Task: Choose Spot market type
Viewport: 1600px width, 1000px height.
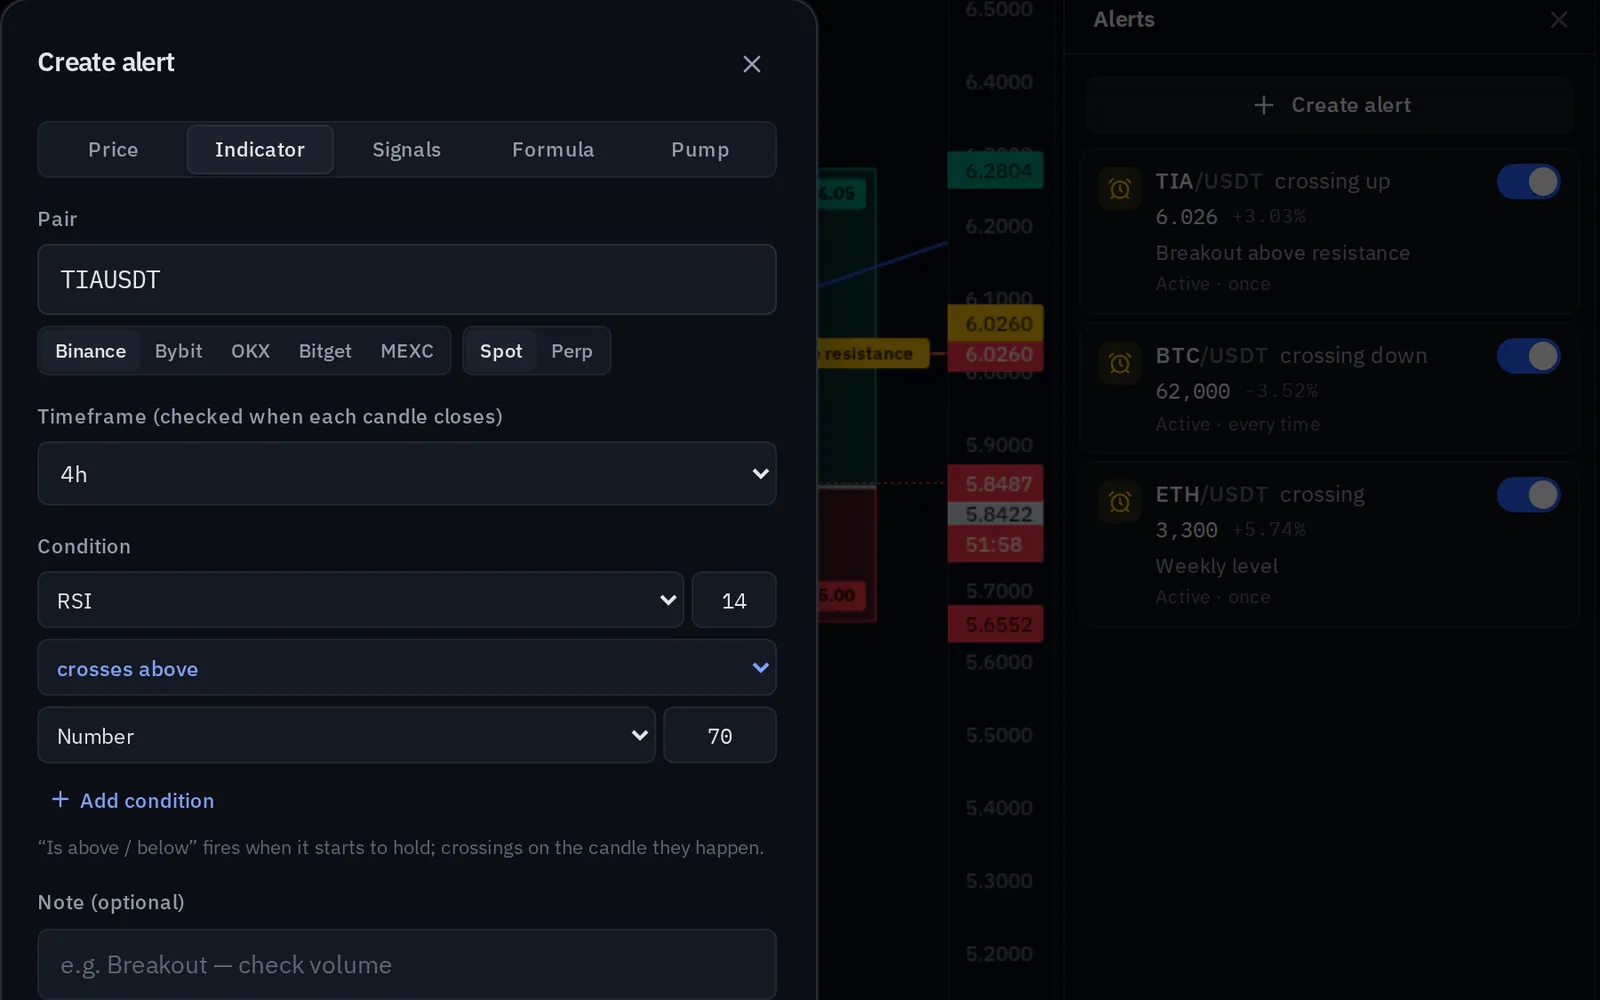Action: click(501, 351)
